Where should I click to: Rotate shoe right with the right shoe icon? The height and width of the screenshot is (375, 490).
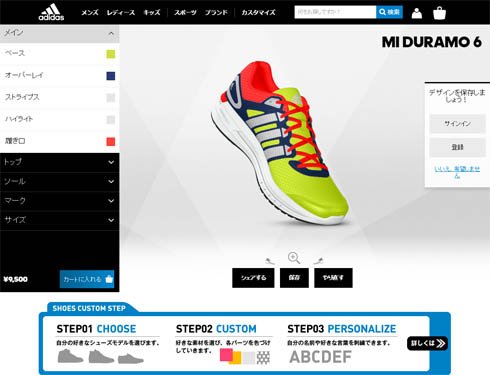pyautogui.click(x=318, y=260)
